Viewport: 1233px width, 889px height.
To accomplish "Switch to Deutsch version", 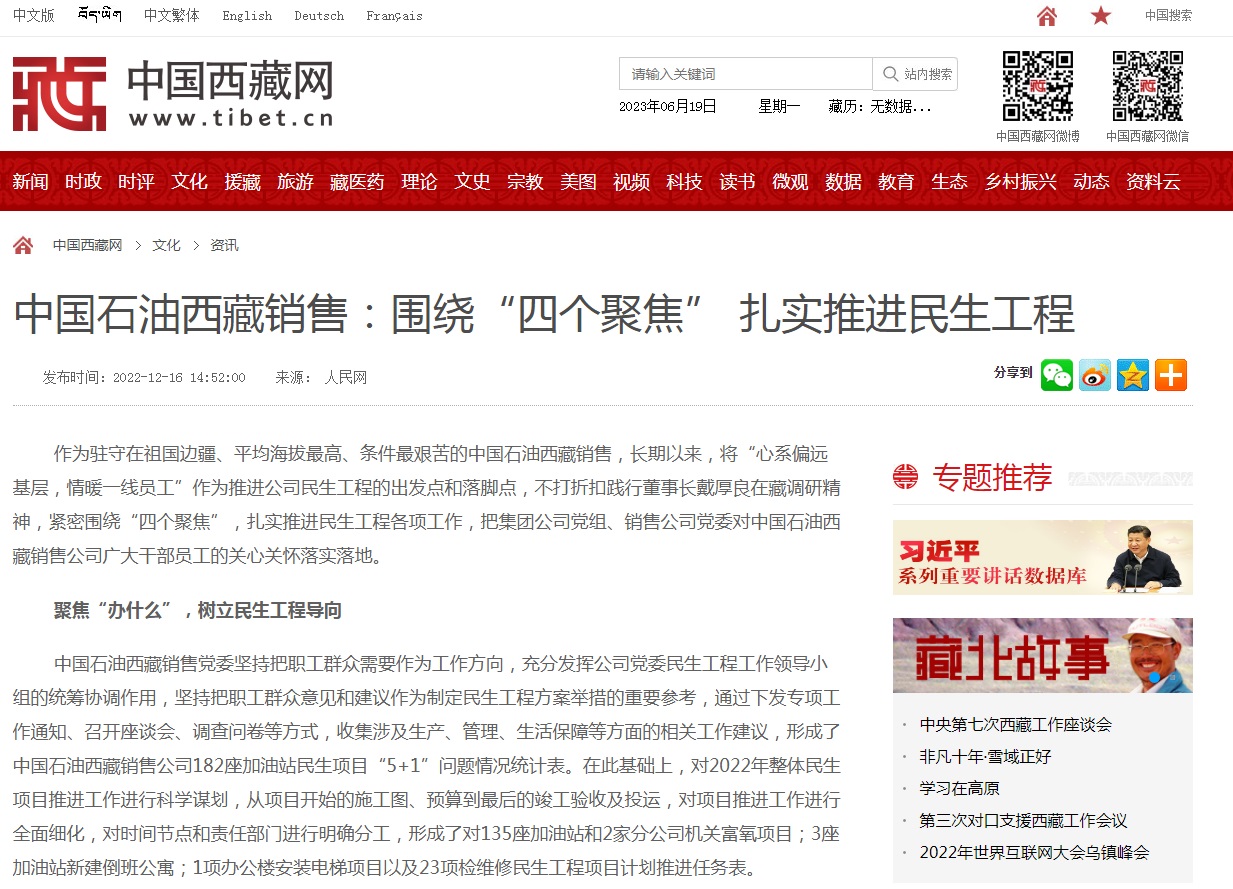I will coord(319,16).
